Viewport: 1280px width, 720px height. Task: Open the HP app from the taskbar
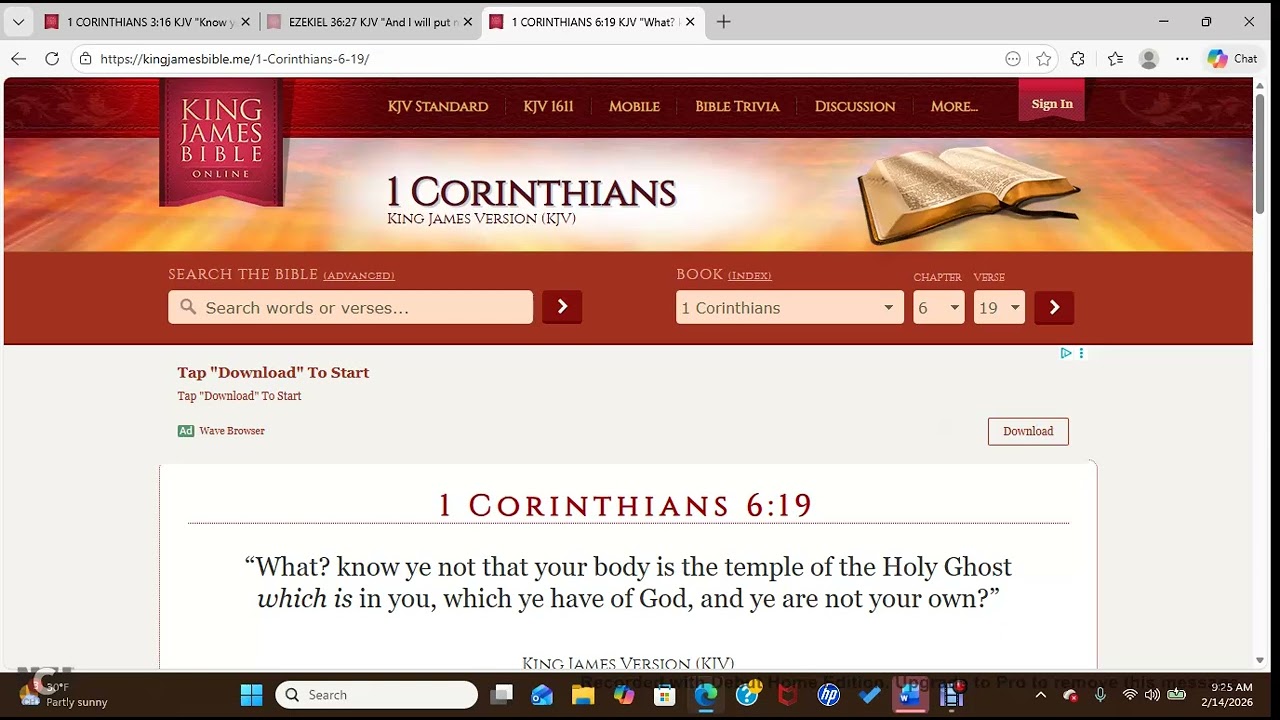click(x=829, y=695)
